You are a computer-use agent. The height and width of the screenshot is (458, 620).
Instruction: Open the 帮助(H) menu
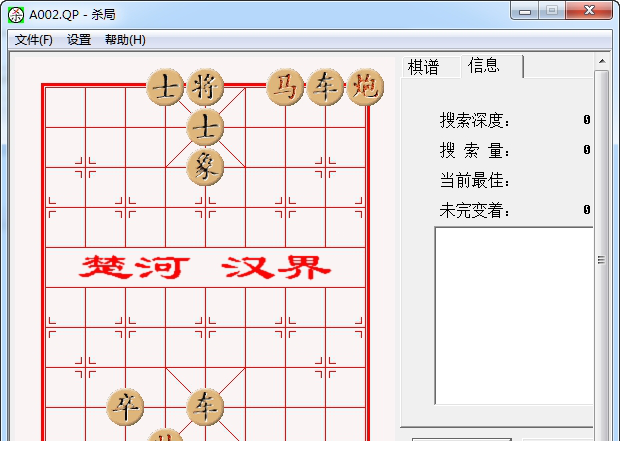tap(125, 40)
